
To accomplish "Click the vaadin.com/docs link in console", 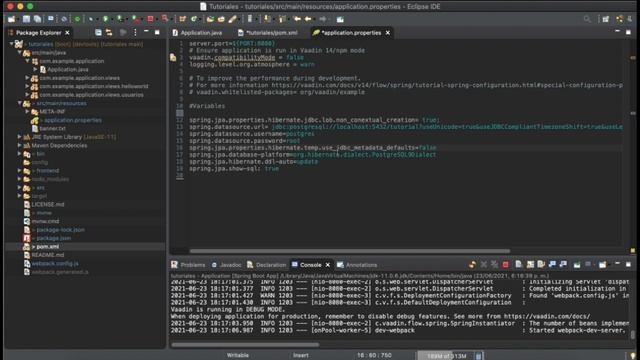I will (x=547, y=316).
